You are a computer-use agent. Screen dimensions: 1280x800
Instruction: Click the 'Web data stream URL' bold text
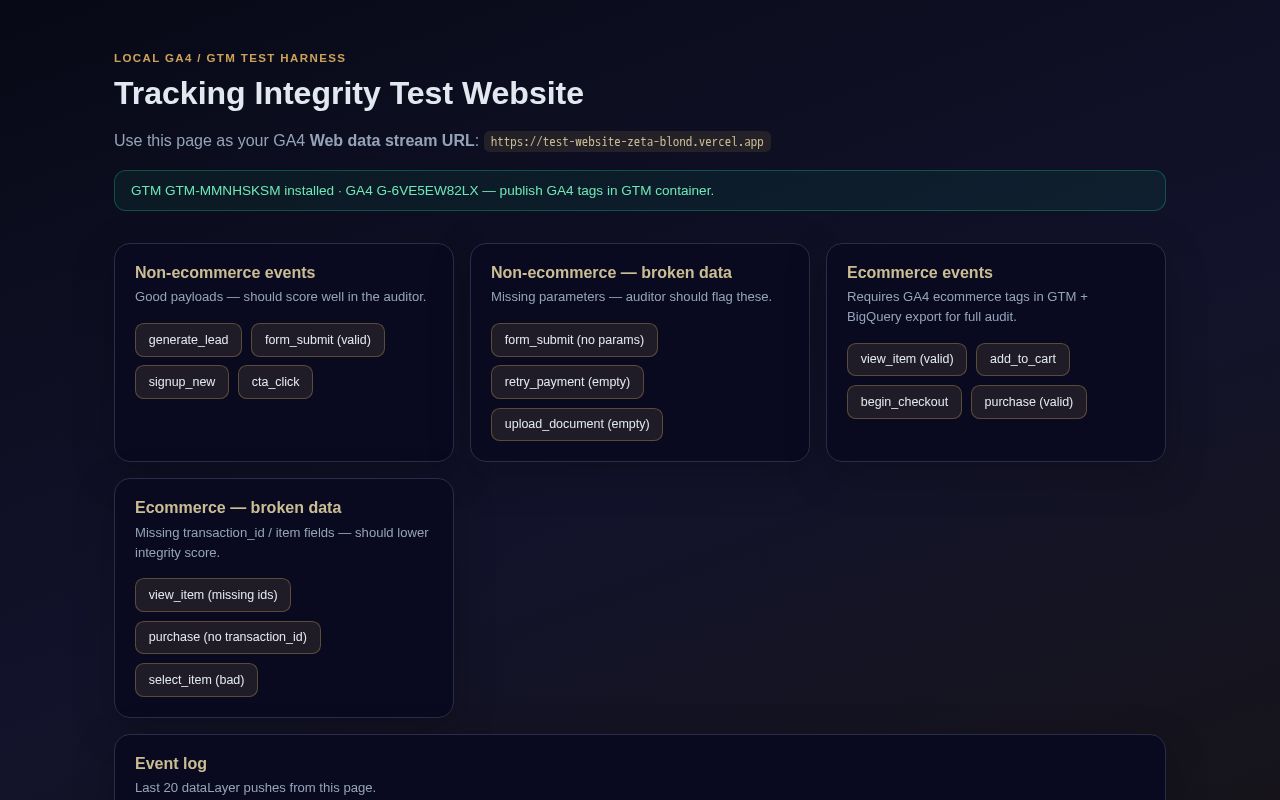392,141
